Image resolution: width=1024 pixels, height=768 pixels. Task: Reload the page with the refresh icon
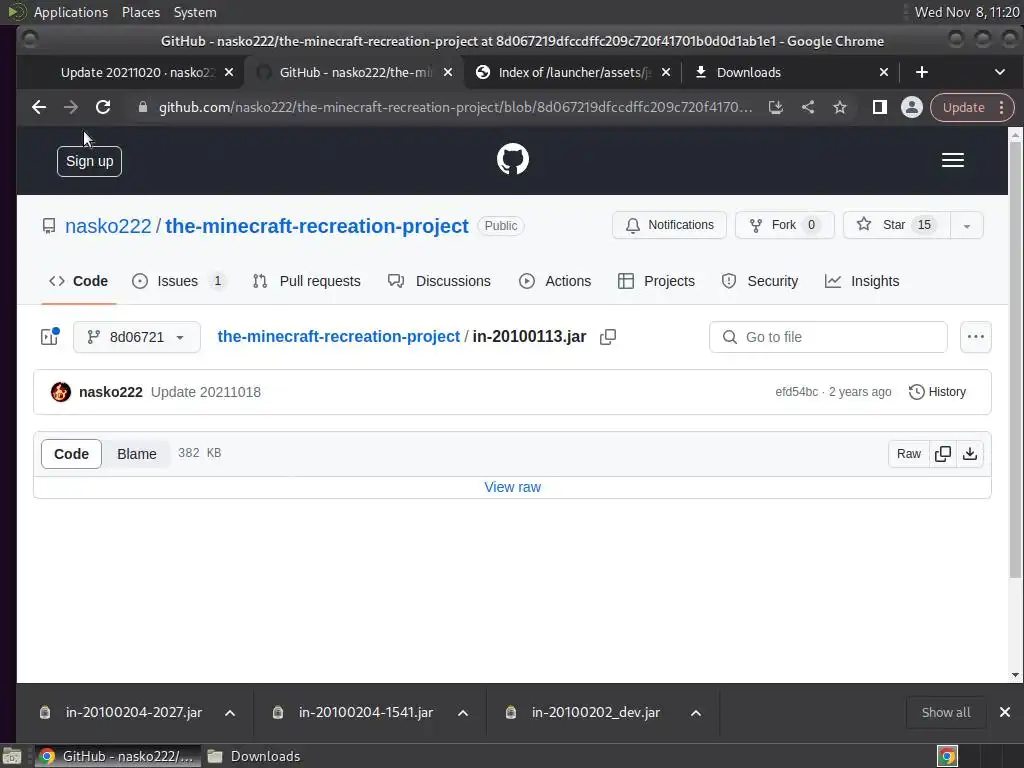pyautogui.click(x=103, y=107)
